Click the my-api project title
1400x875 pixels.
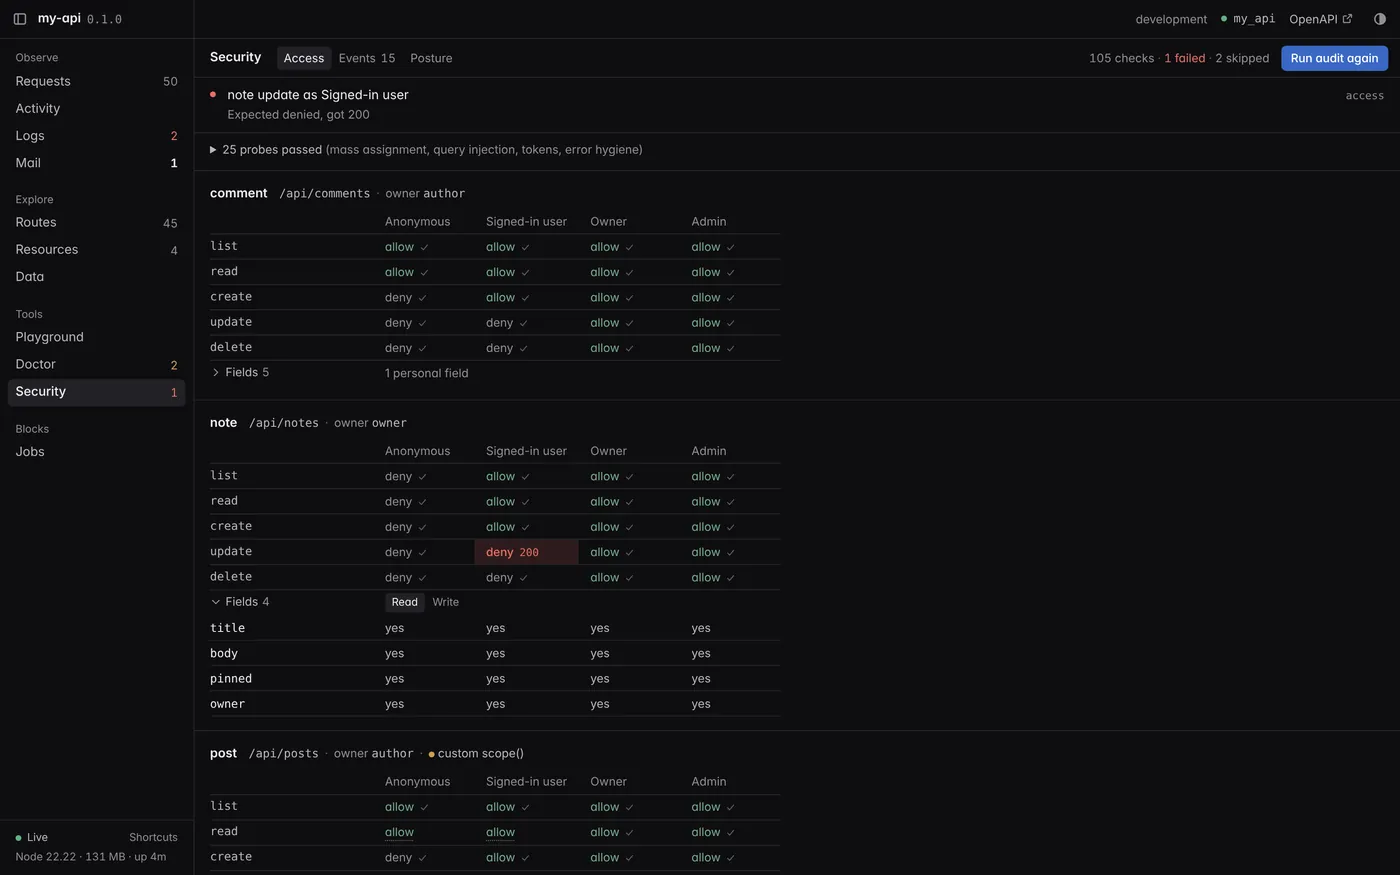pyautogui.click(x=59, y=19)
